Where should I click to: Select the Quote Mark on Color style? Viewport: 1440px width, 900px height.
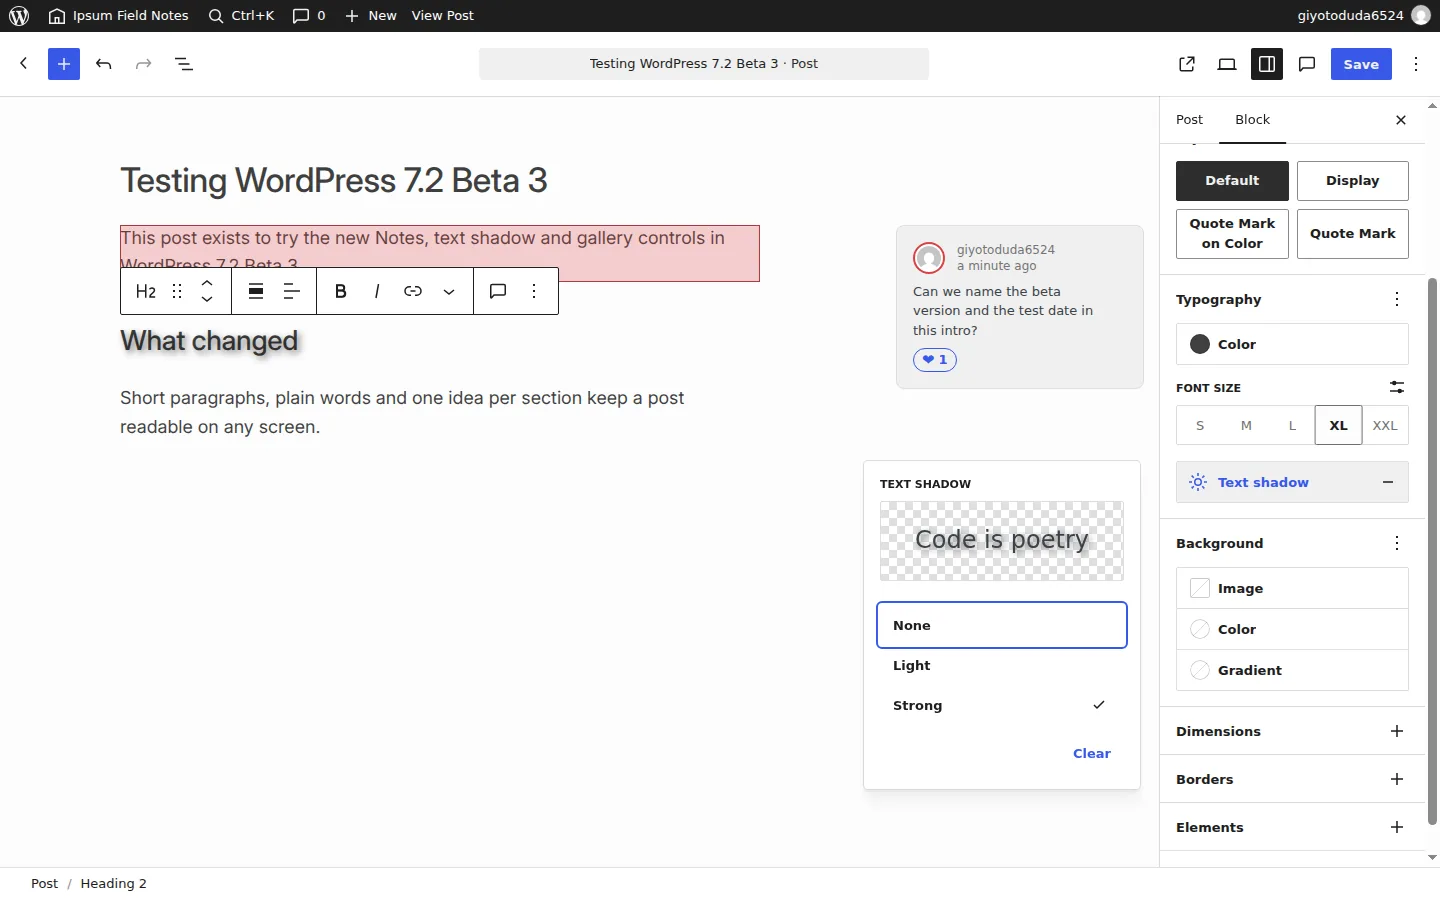click(x=1232, y=234)
